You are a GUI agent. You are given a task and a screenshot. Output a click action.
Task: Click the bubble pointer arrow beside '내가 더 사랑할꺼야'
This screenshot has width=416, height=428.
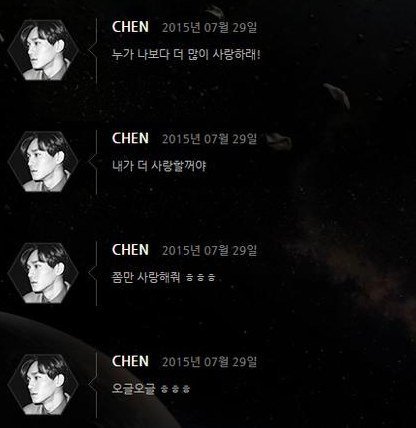pos(92,161)
